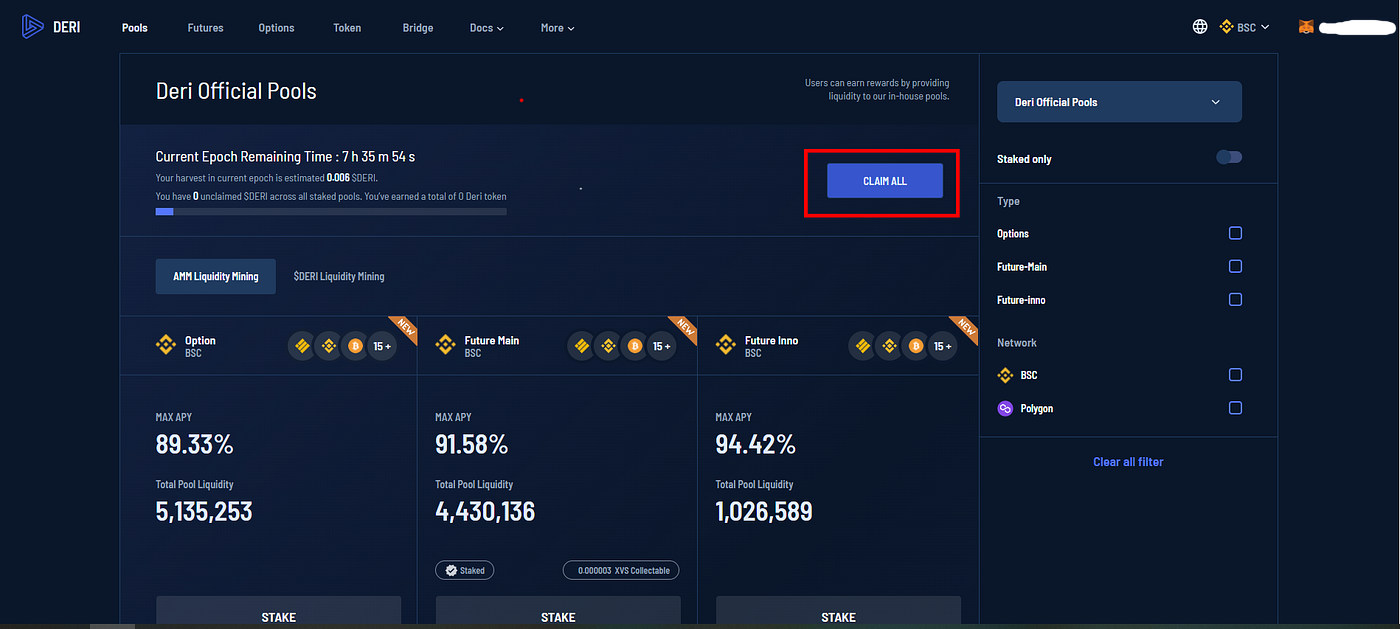Open the Futures page
This screenshot has width=1400, height=629.
pos(205,28)
